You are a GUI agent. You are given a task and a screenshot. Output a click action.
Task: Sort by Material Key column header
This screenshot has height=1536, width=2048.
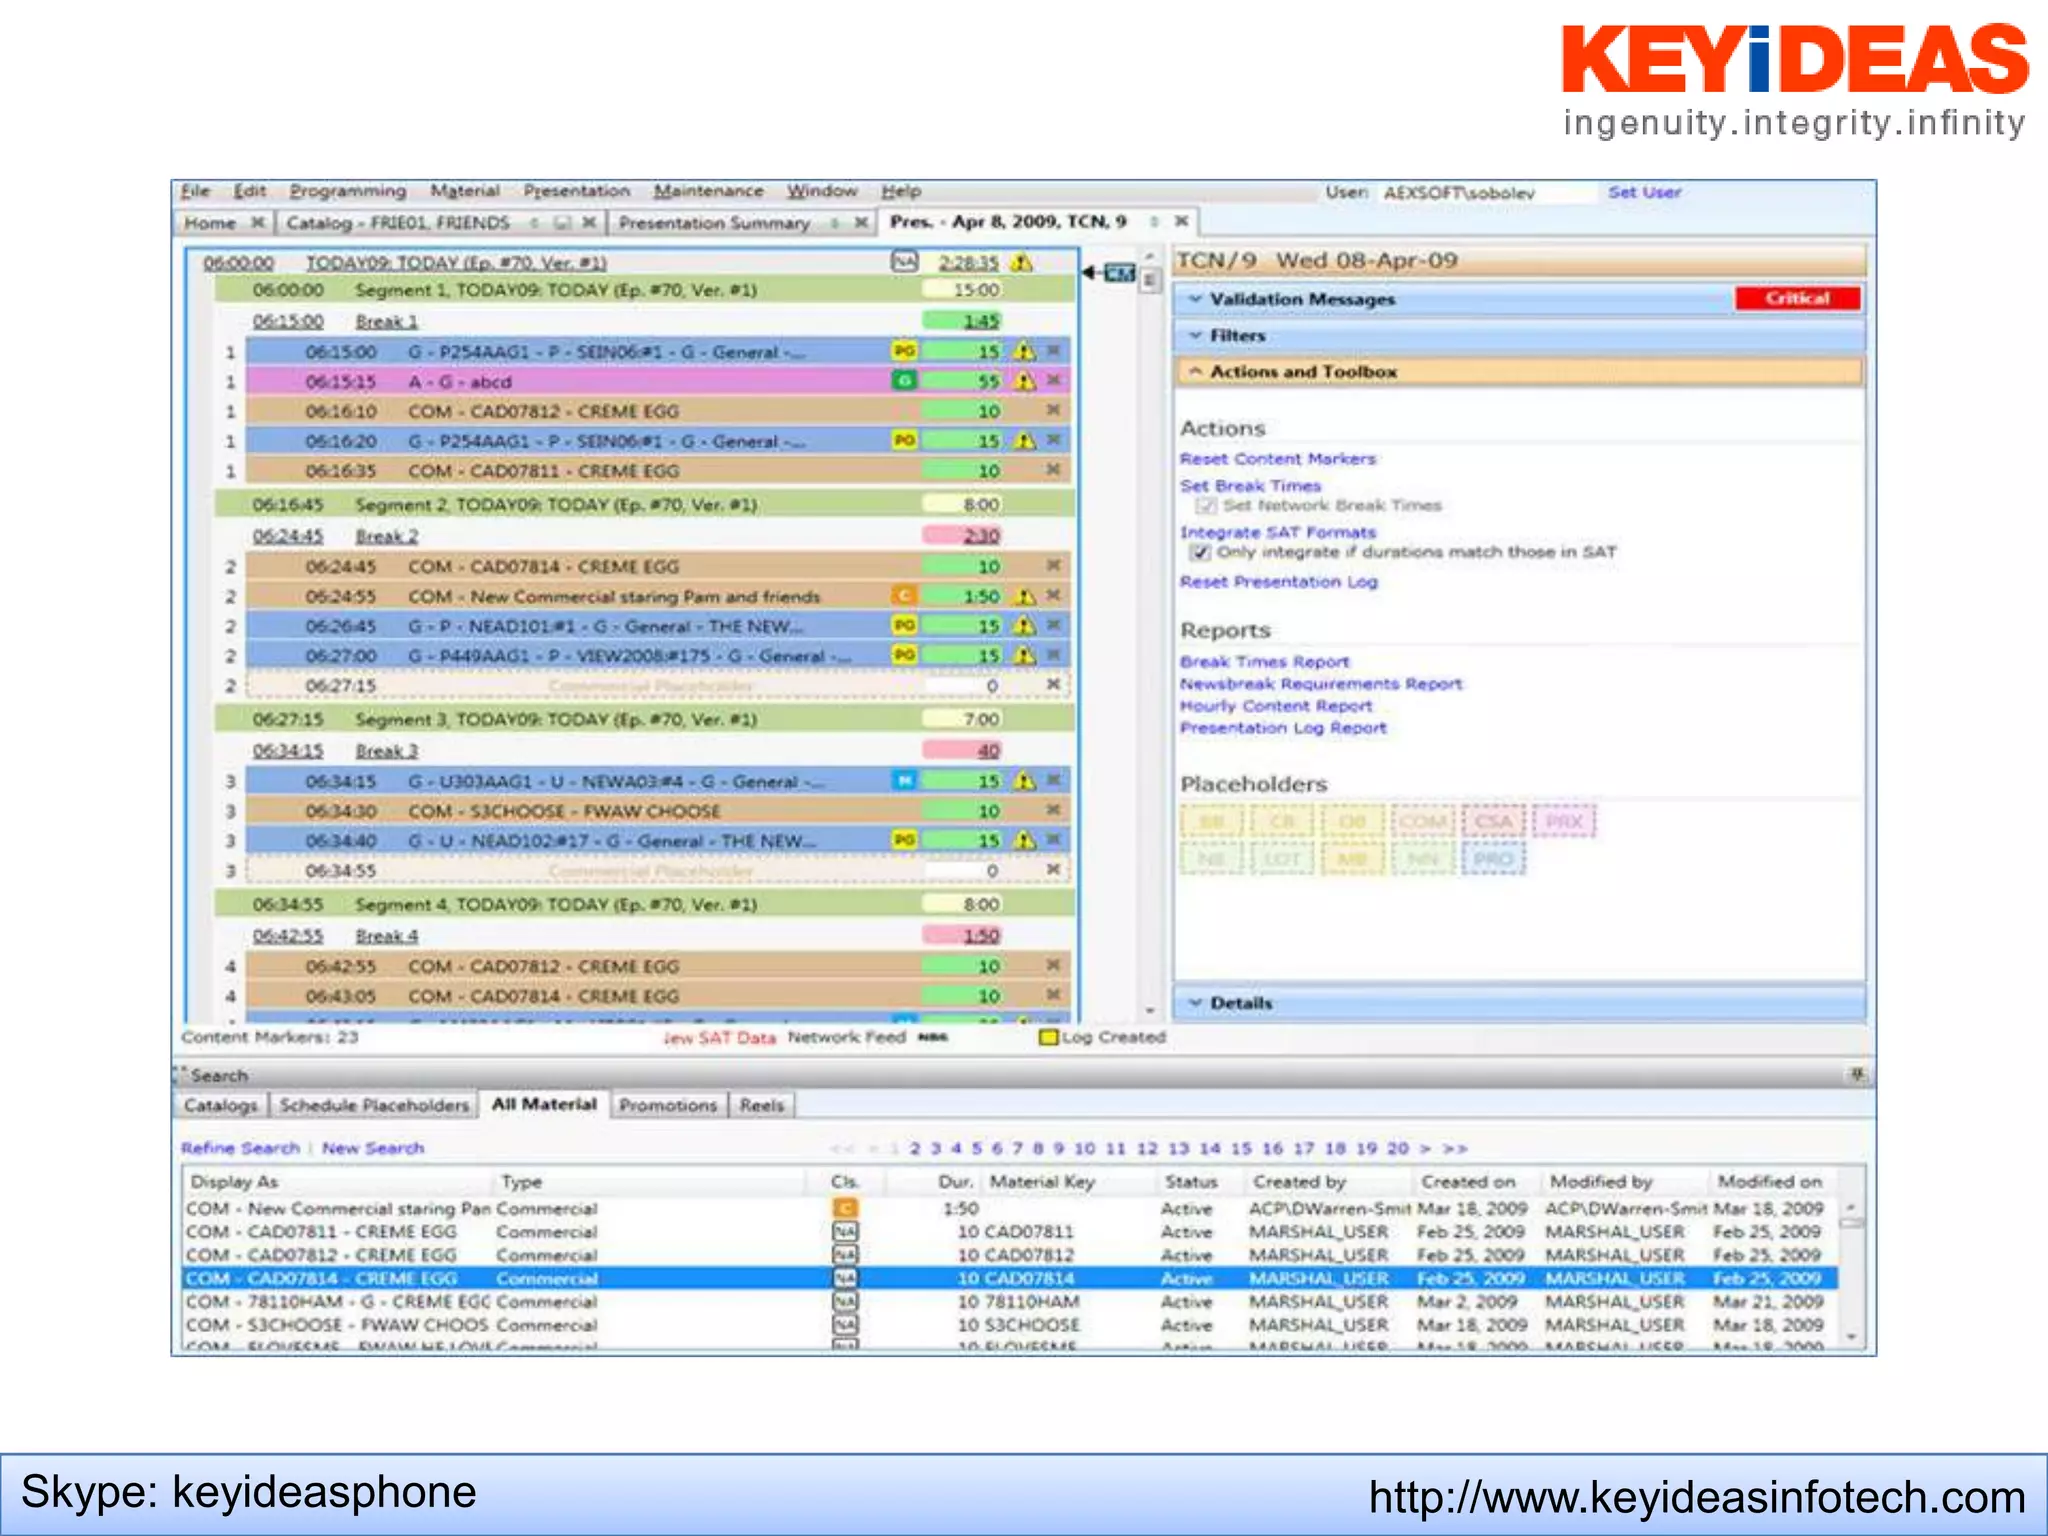(x=1042, y=1182)
